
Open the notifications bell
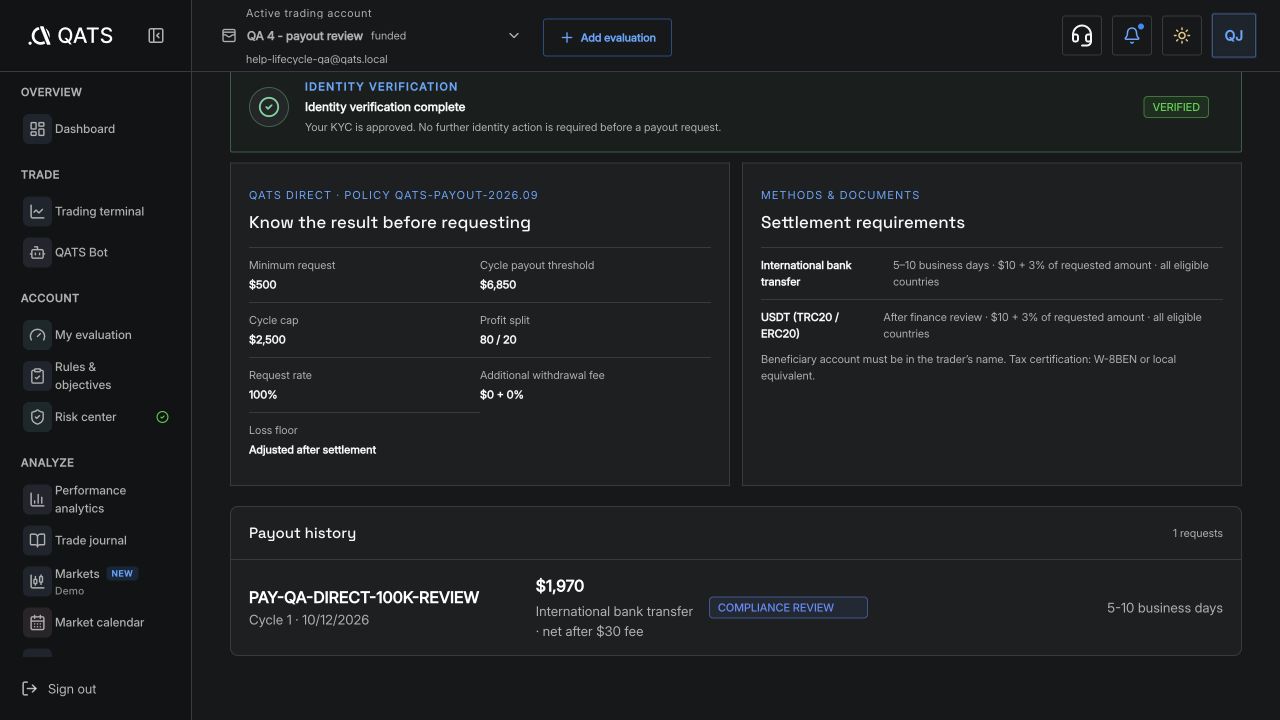1132,36
